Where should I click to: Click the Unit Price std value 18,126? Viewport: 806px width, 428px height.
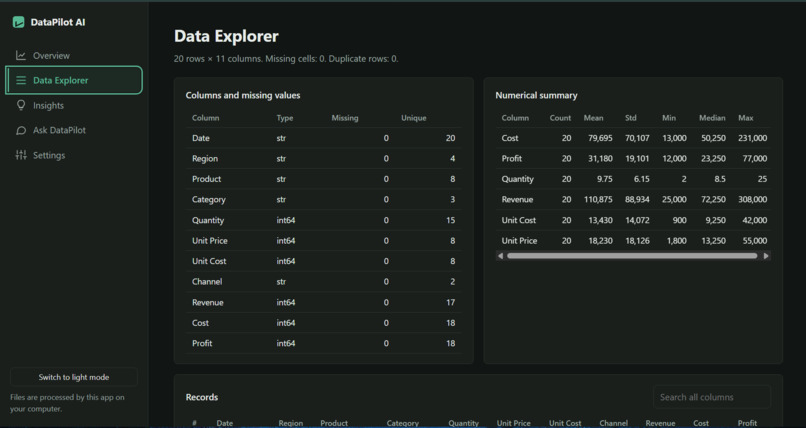[x=637, y=241]
